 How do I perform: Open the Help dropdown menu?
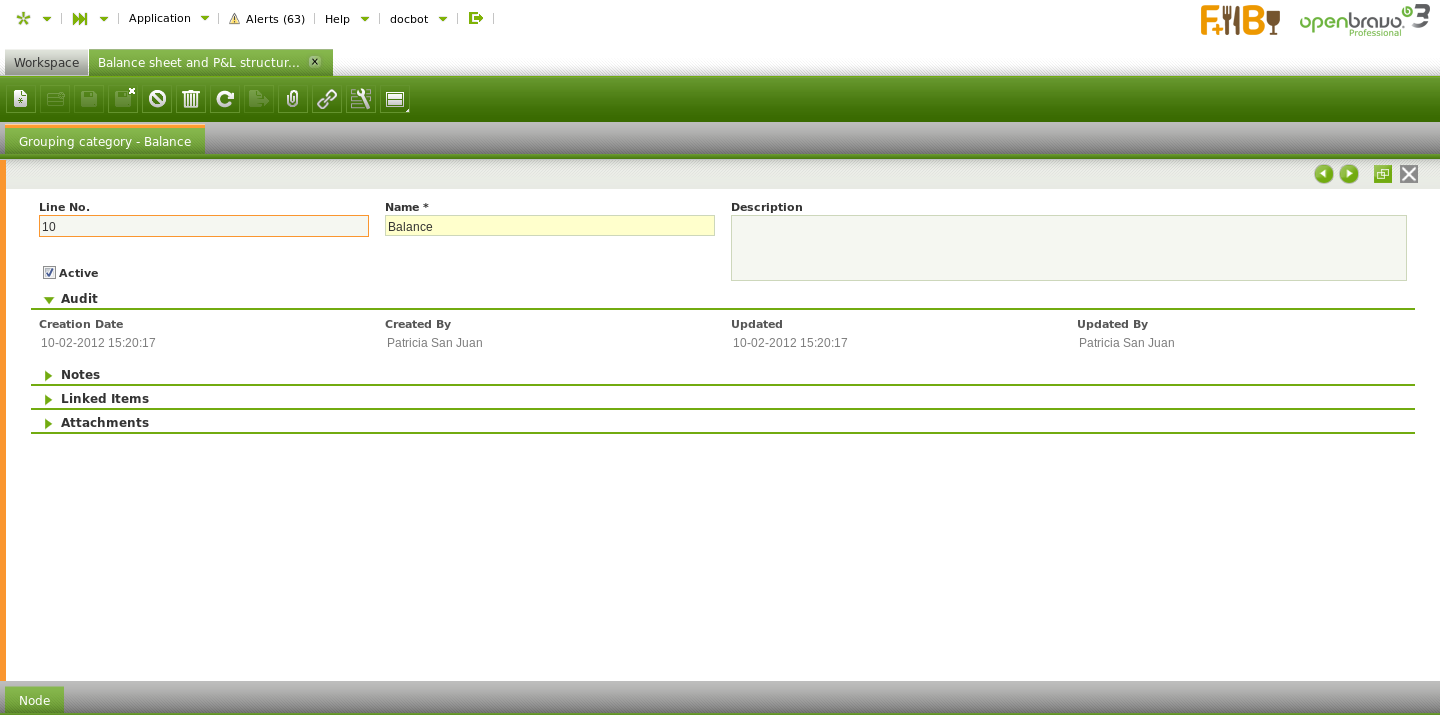tap(346, 18)
